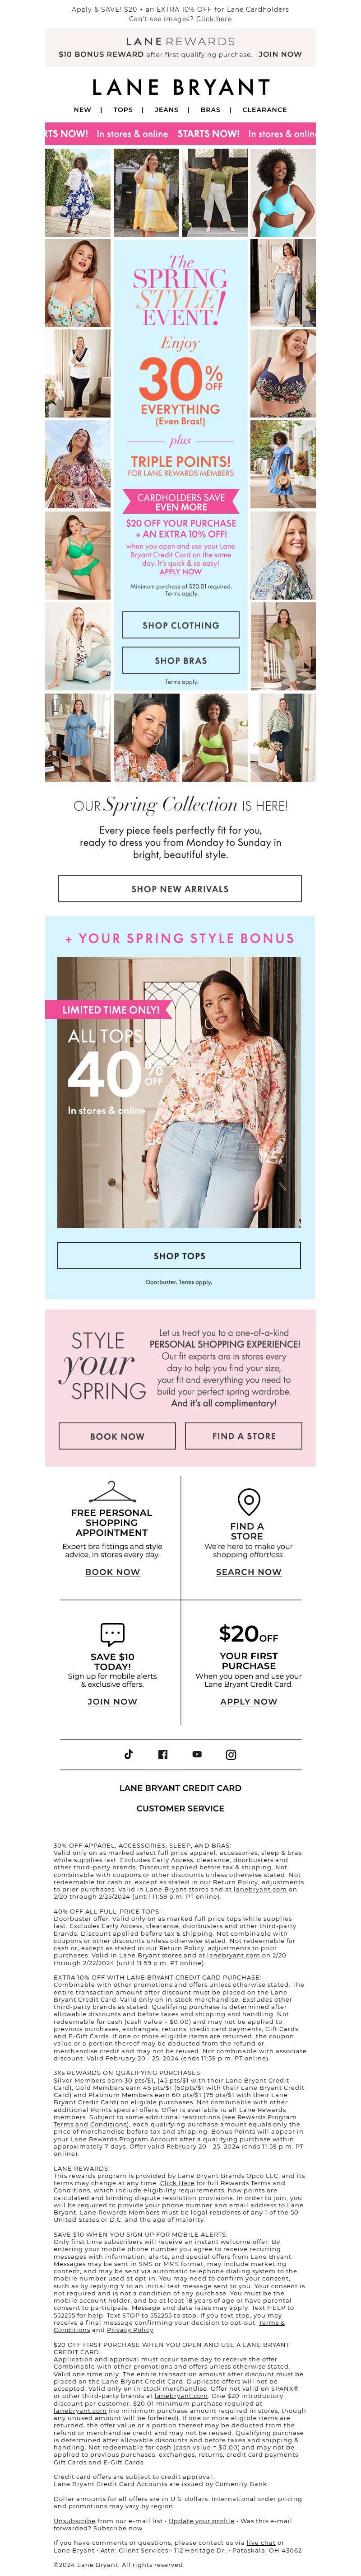Image resolution: width=361 pixels, height=2576 pixels.
Task: Open the Facebook social icon
Action: [163, 1754]
